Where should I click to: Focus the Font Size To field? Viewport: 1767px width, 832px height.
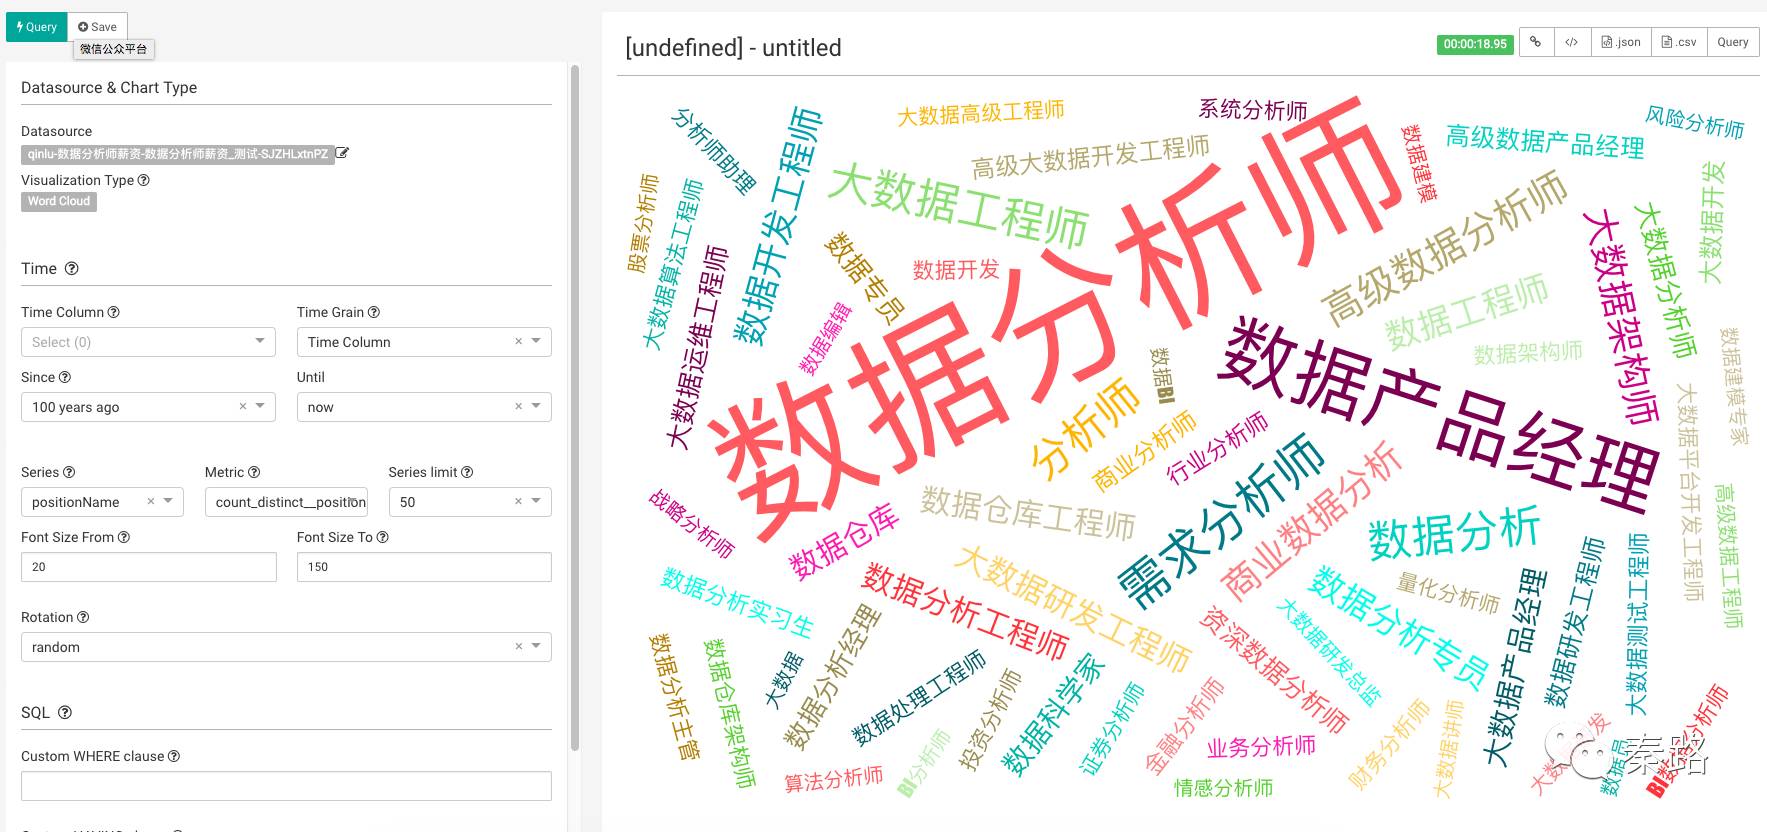point(424,567)
